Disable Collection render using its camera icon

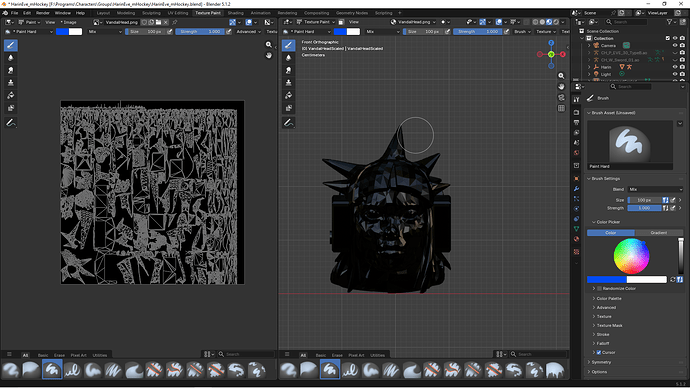(682, 38)
